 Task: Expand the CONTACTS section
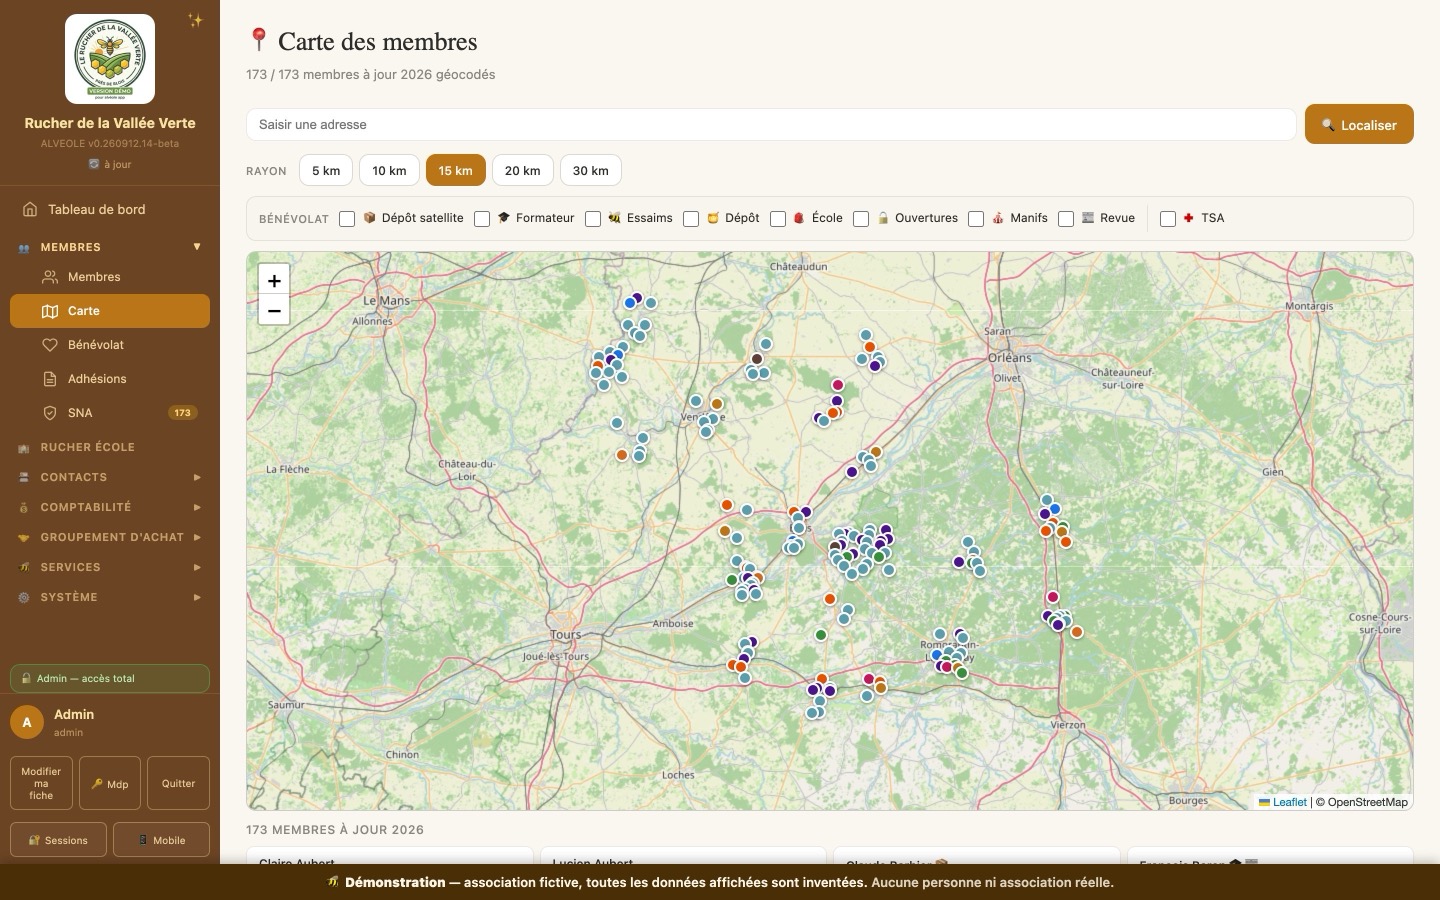tap(110, 477)
